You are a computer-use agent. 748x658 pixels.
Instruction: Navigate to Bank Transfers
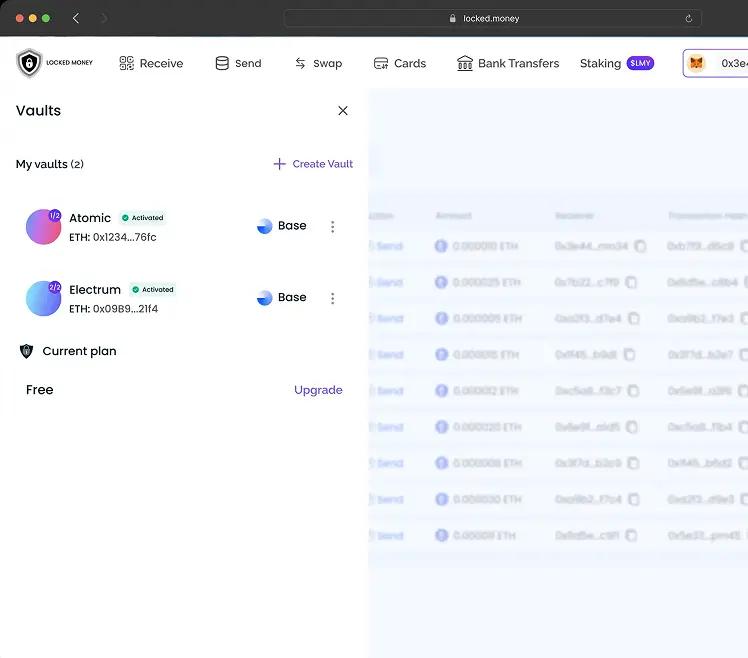507,63
